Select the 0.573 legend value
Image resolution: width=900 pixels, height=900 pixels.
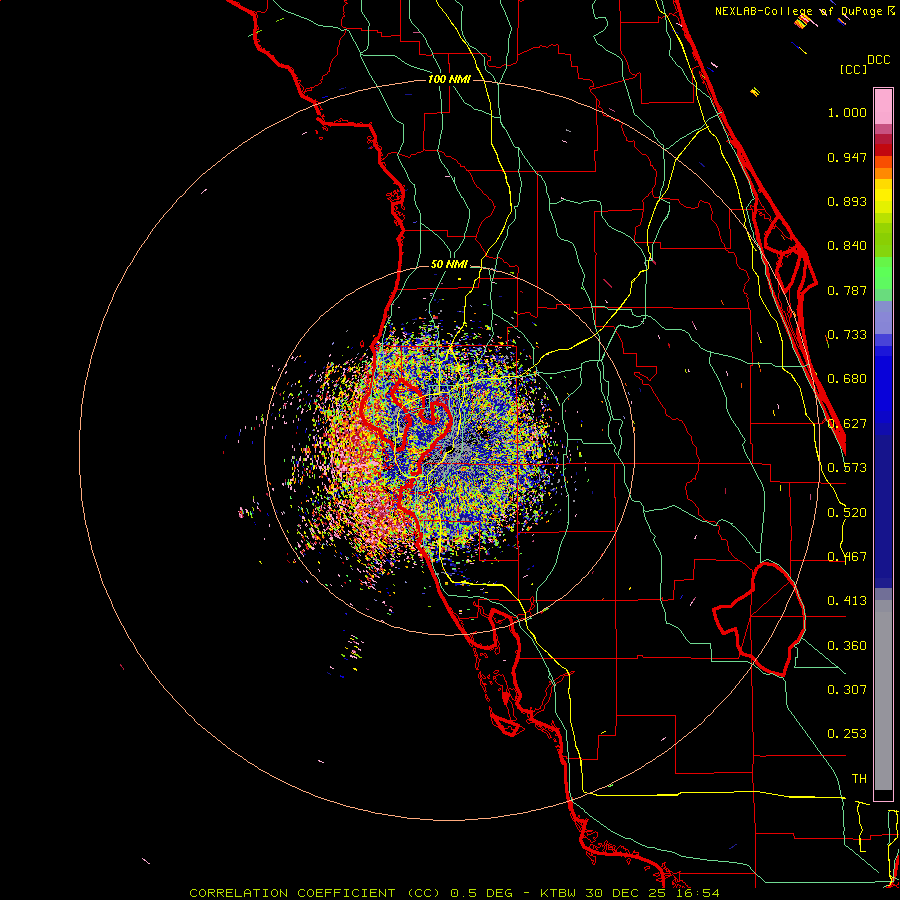pyautogui.click(x=847, y=468)
